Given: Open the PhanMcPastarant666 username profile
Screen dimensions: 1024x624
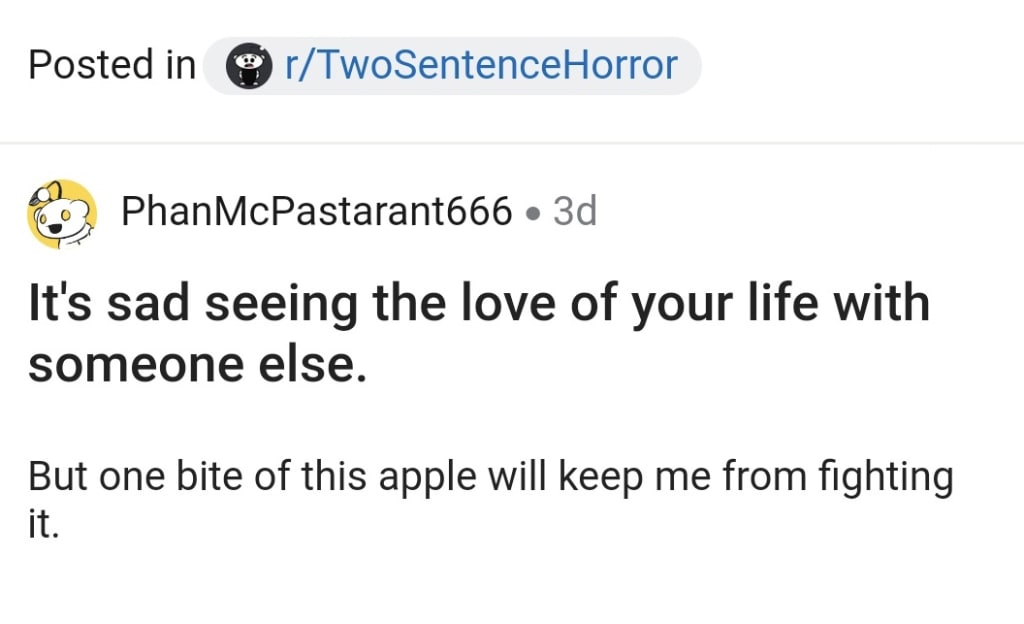Looking at the screenshot, I should 316,212.
